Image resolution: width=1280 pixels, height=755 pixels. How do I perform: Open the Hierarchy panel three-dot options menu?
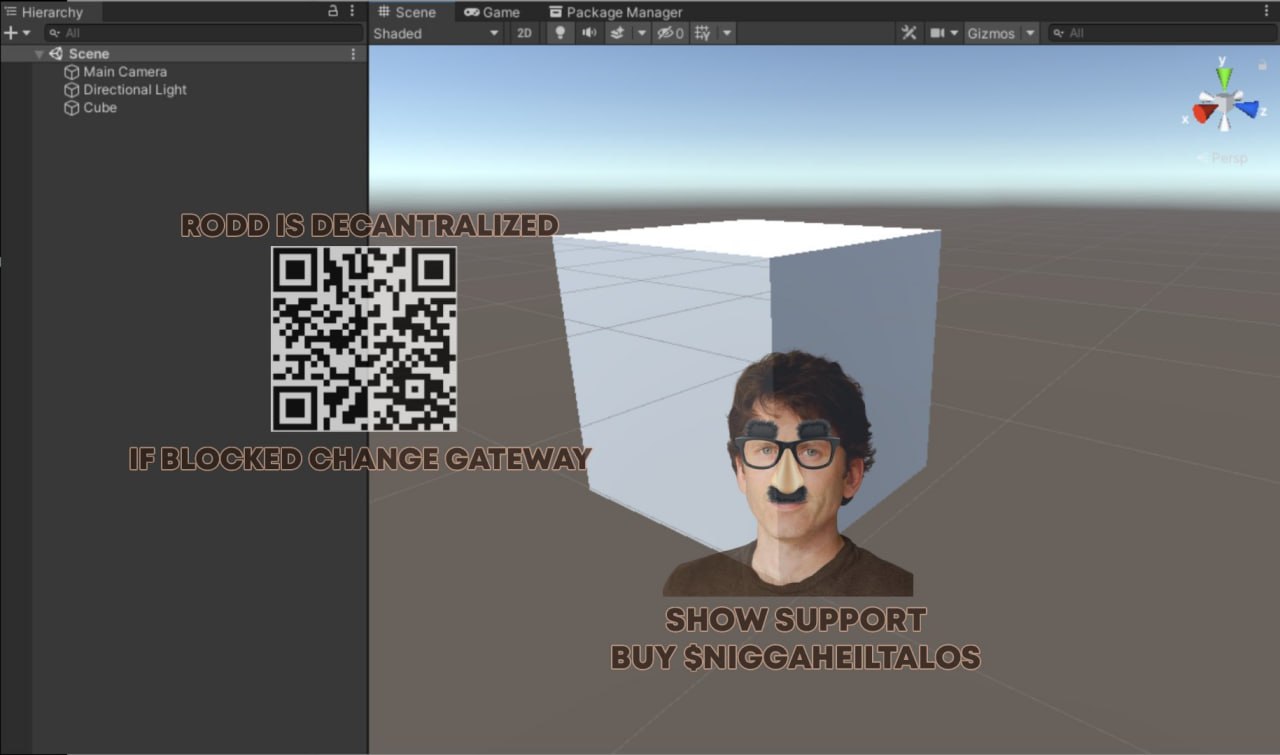[352, 11]
